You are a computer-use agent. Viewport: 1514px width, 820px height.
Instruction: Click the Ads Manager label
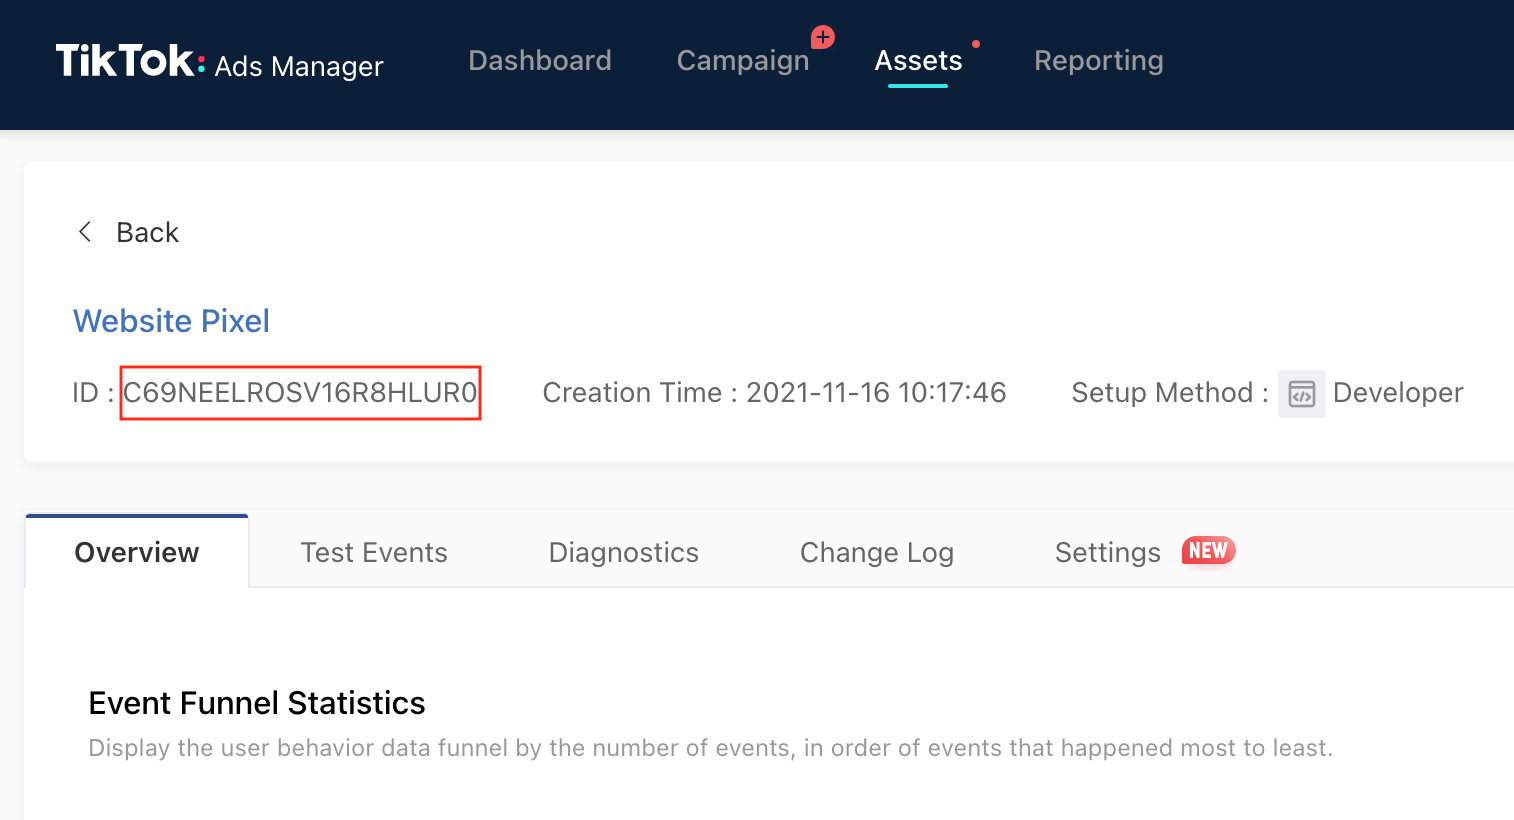pos(299,66)
